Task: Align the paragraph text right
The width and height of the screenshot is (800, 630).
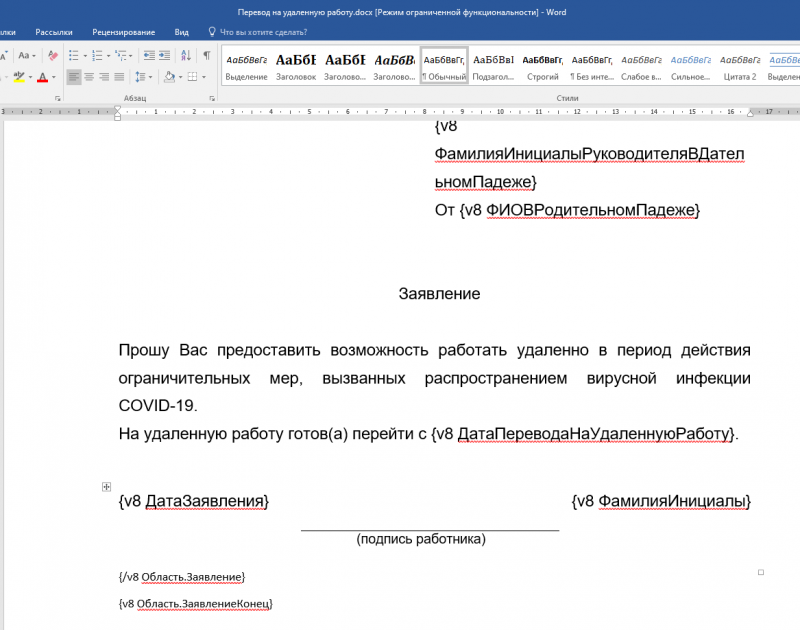Action: pos(104,77)
